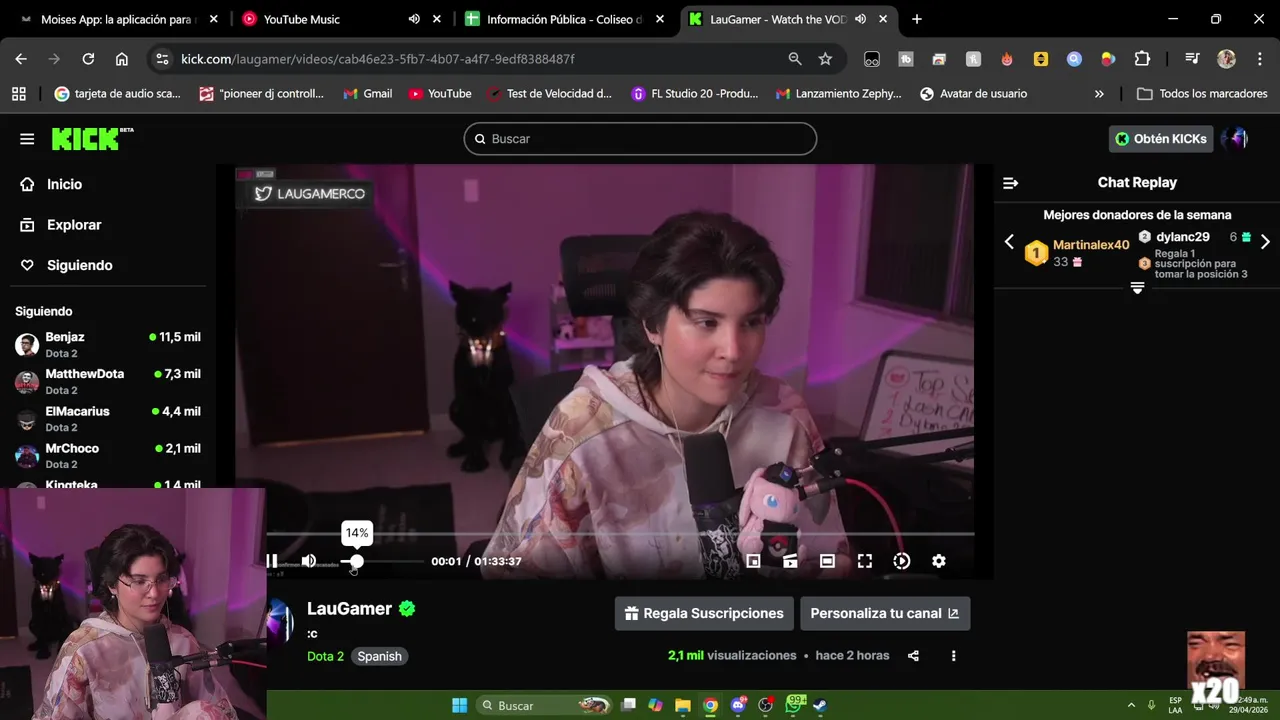Screen dimensions: 1280x720
Task: Toggle theater mode in player
Action: pyautogui.click(x=827, y=561)
